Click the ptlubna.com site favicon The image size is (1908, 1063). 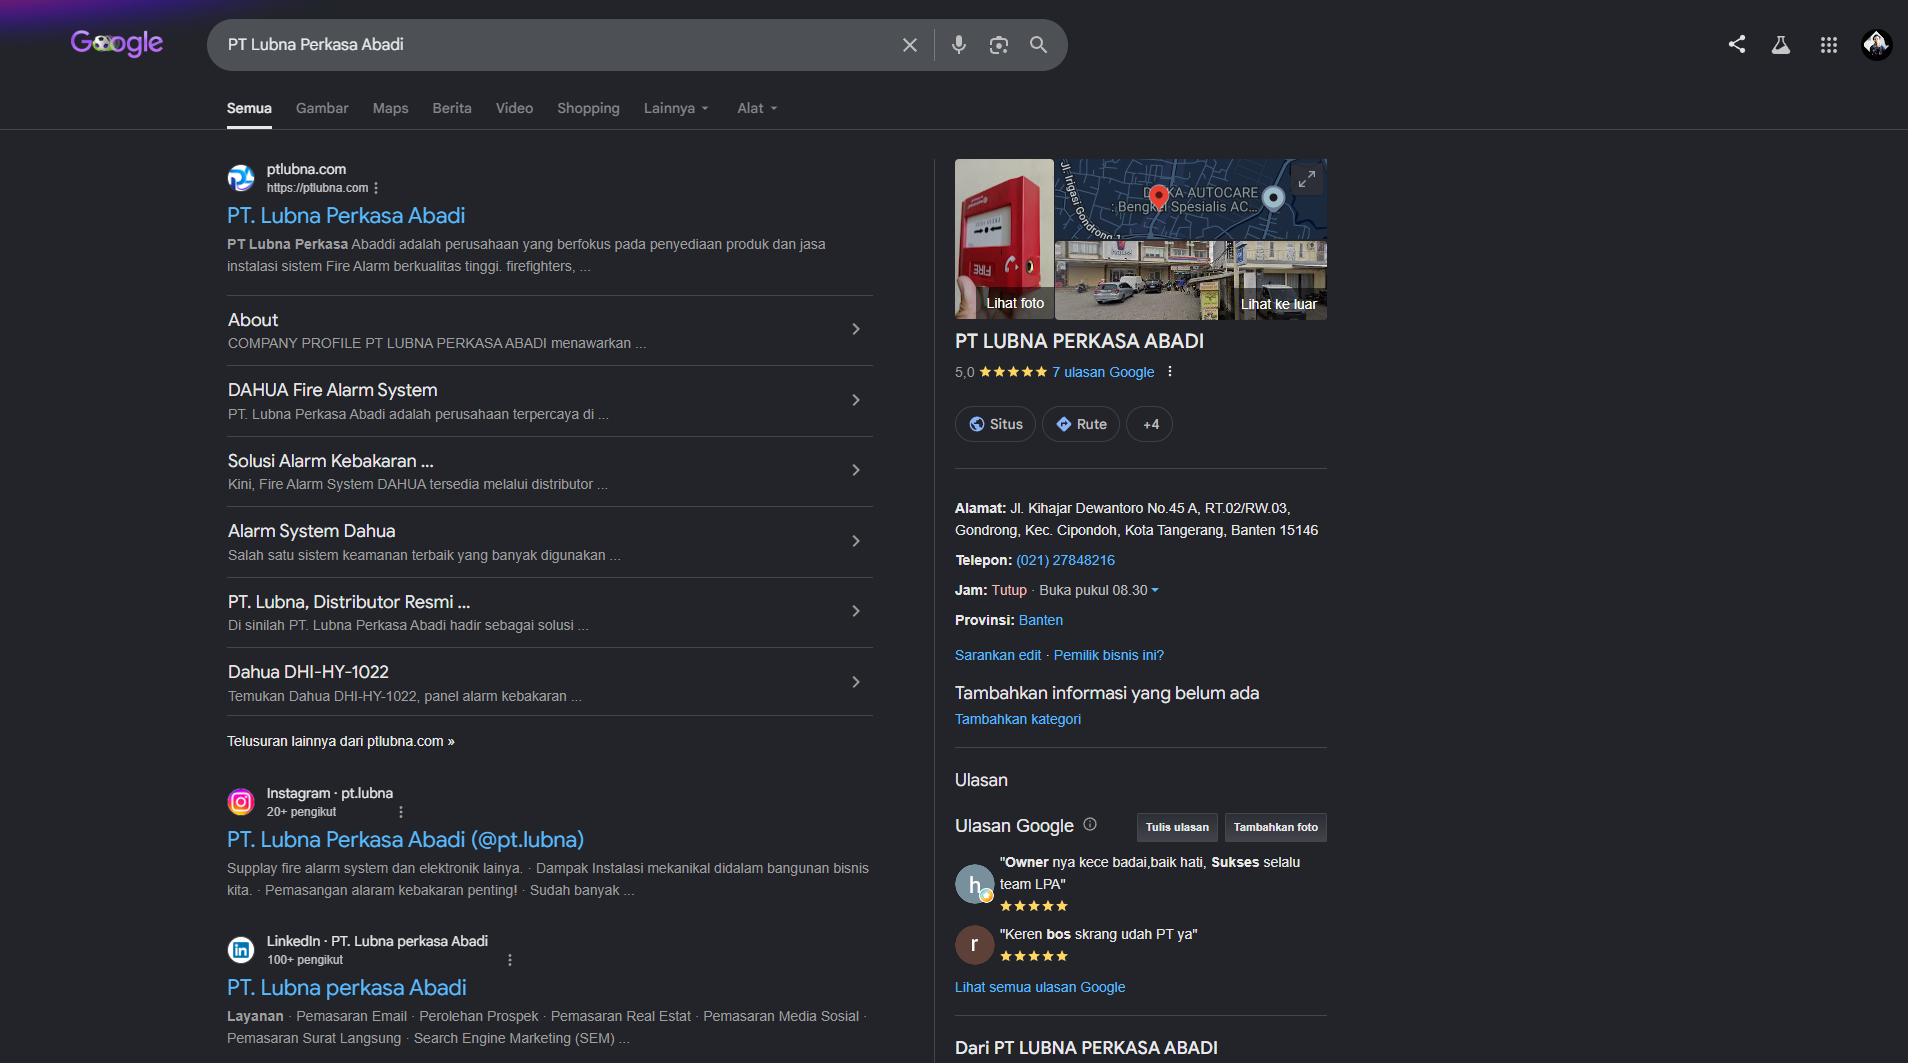(x=241, y=178)
